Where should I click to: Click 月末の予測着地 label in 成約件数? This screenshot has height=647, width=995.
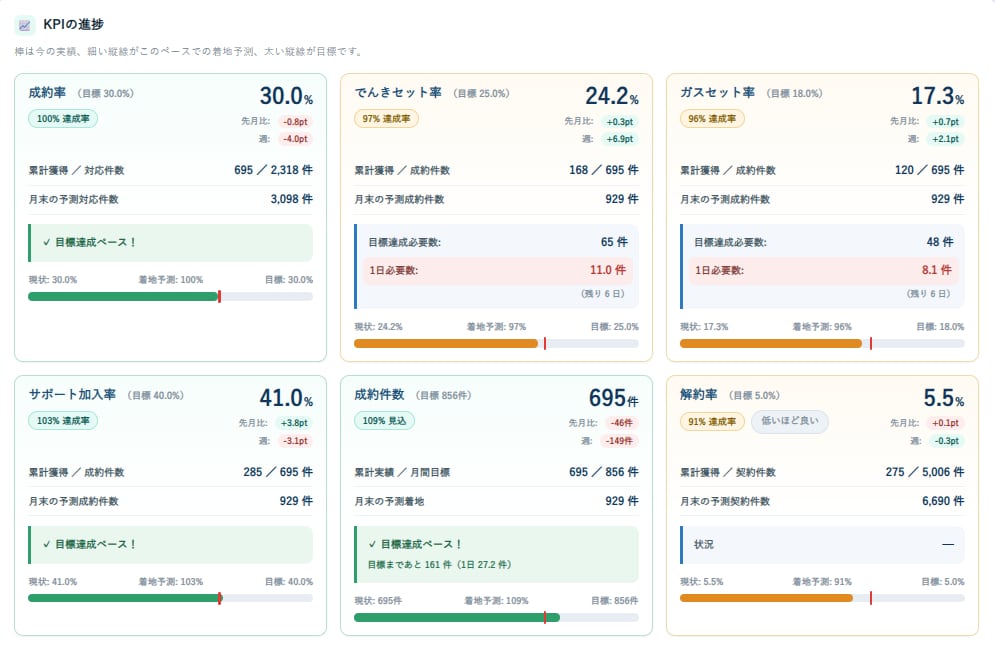[389, 502]
